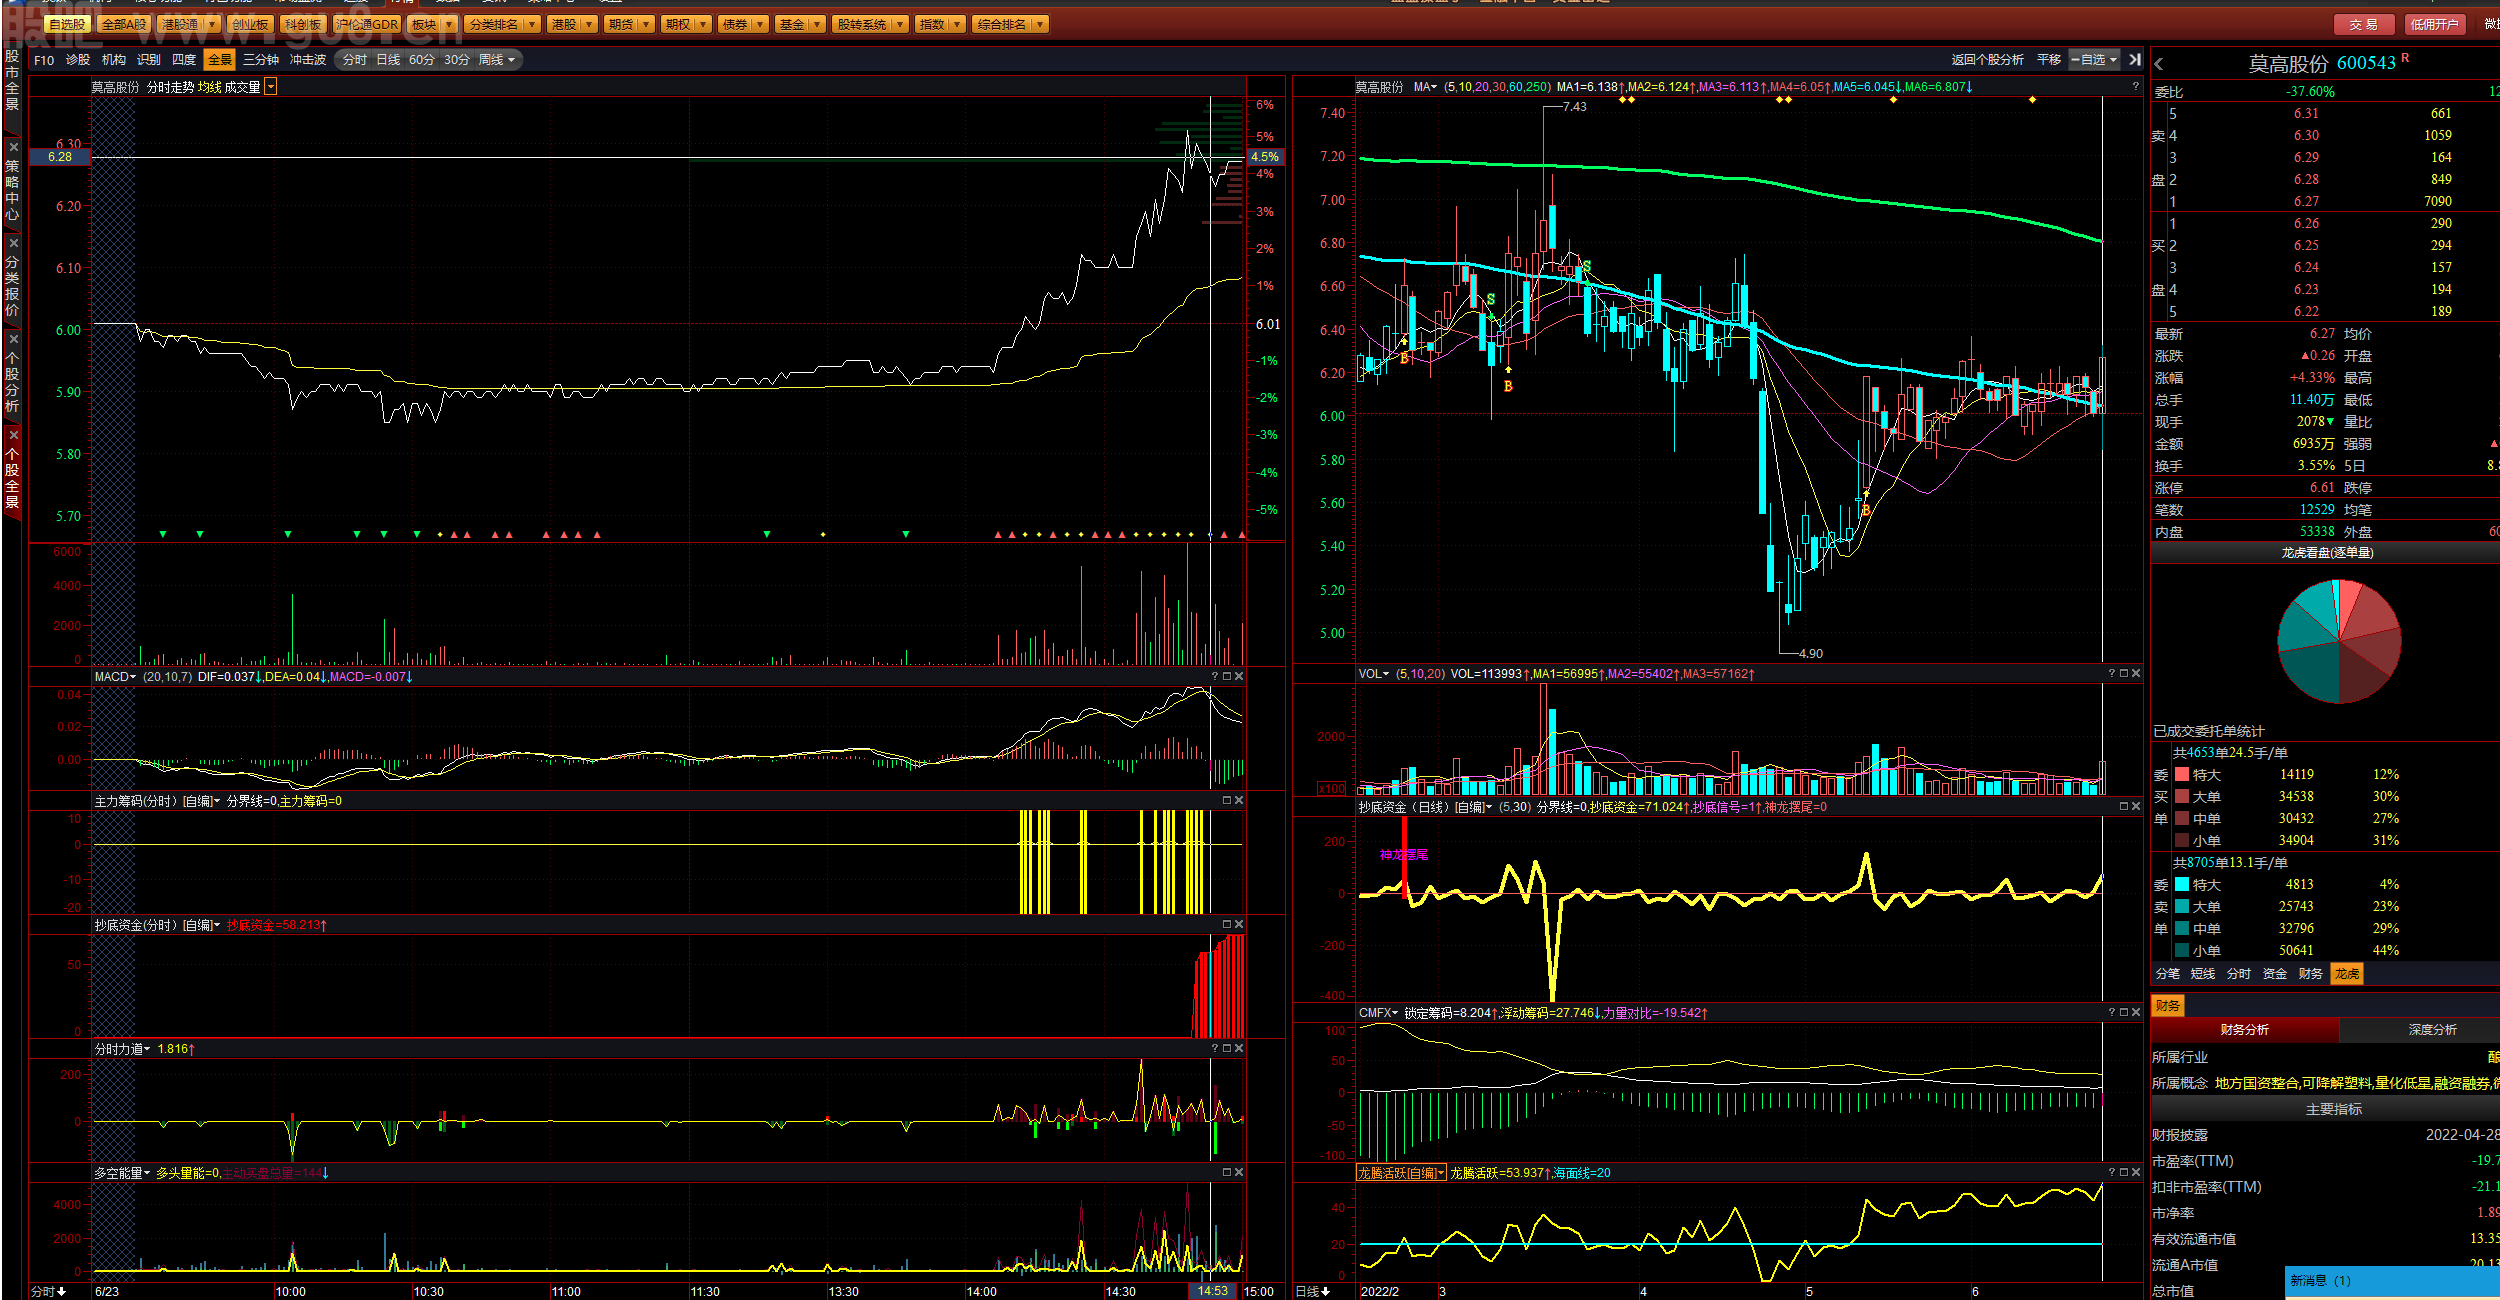Click the back chevron beside 莫高股份 title

click(x=2159, y=64)
